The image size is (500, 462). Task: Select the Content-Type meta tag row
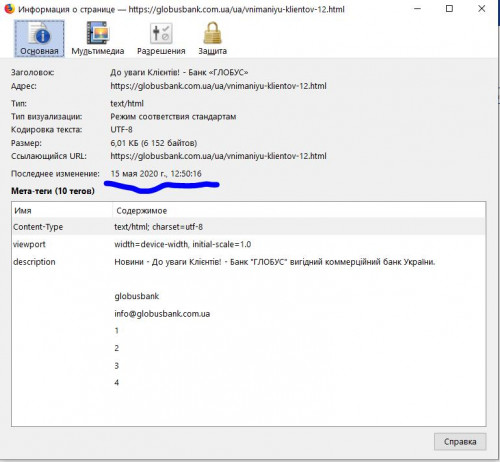248,227
